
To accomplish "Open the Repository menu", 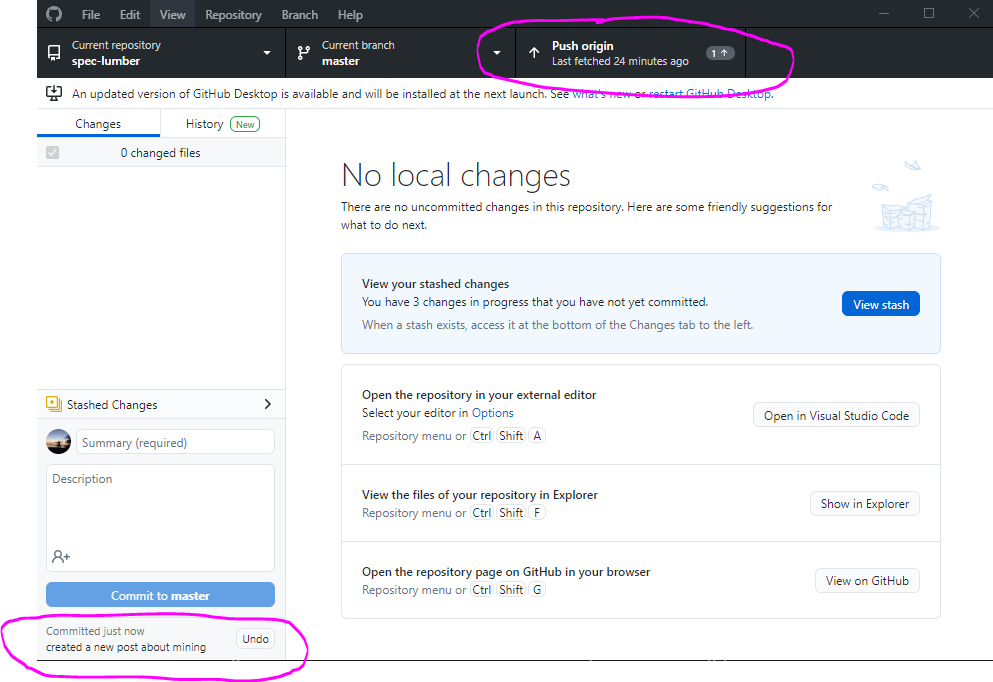I will point(233,15).
